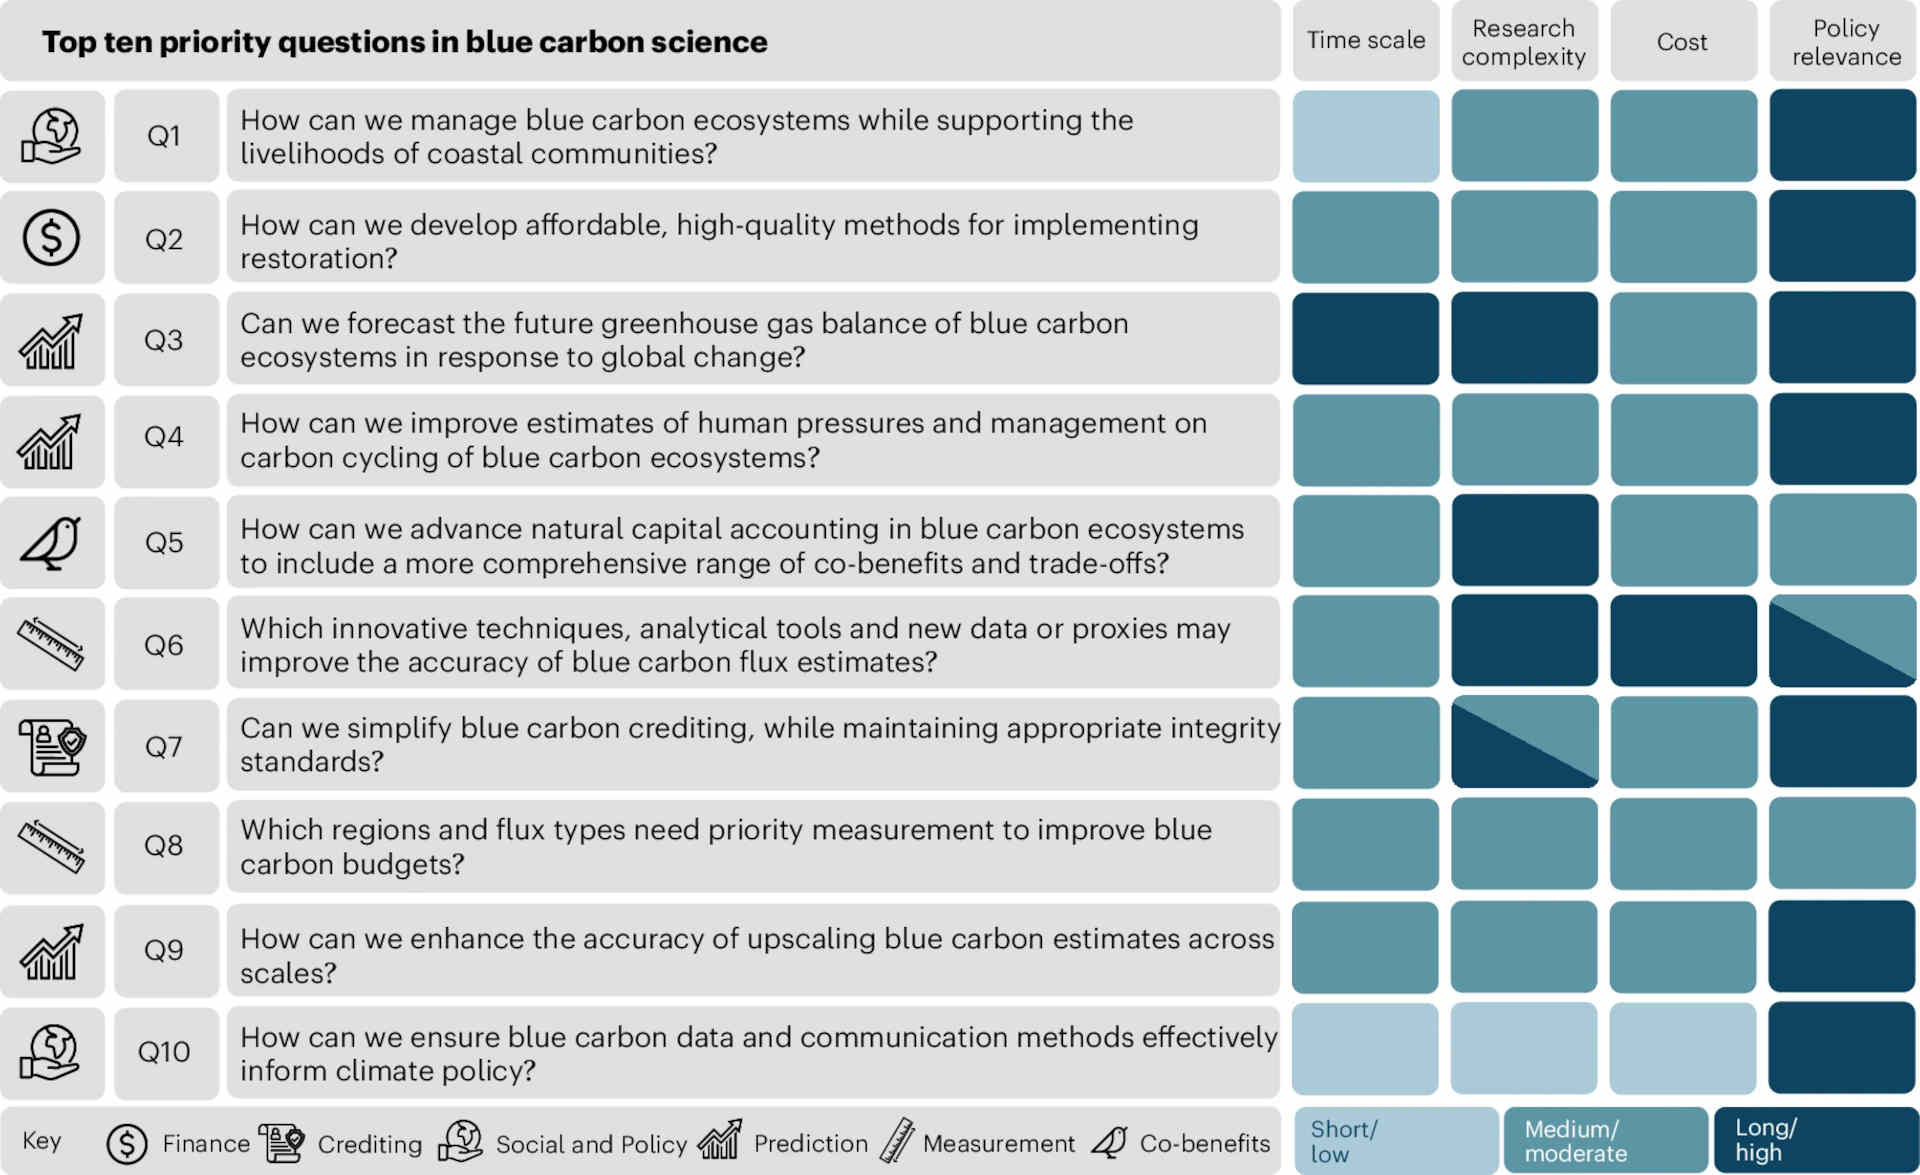Click the Long/high legend swatch
Screen dimensions: 1920x1175
pyautogui.click(x=1816, y=1140)
